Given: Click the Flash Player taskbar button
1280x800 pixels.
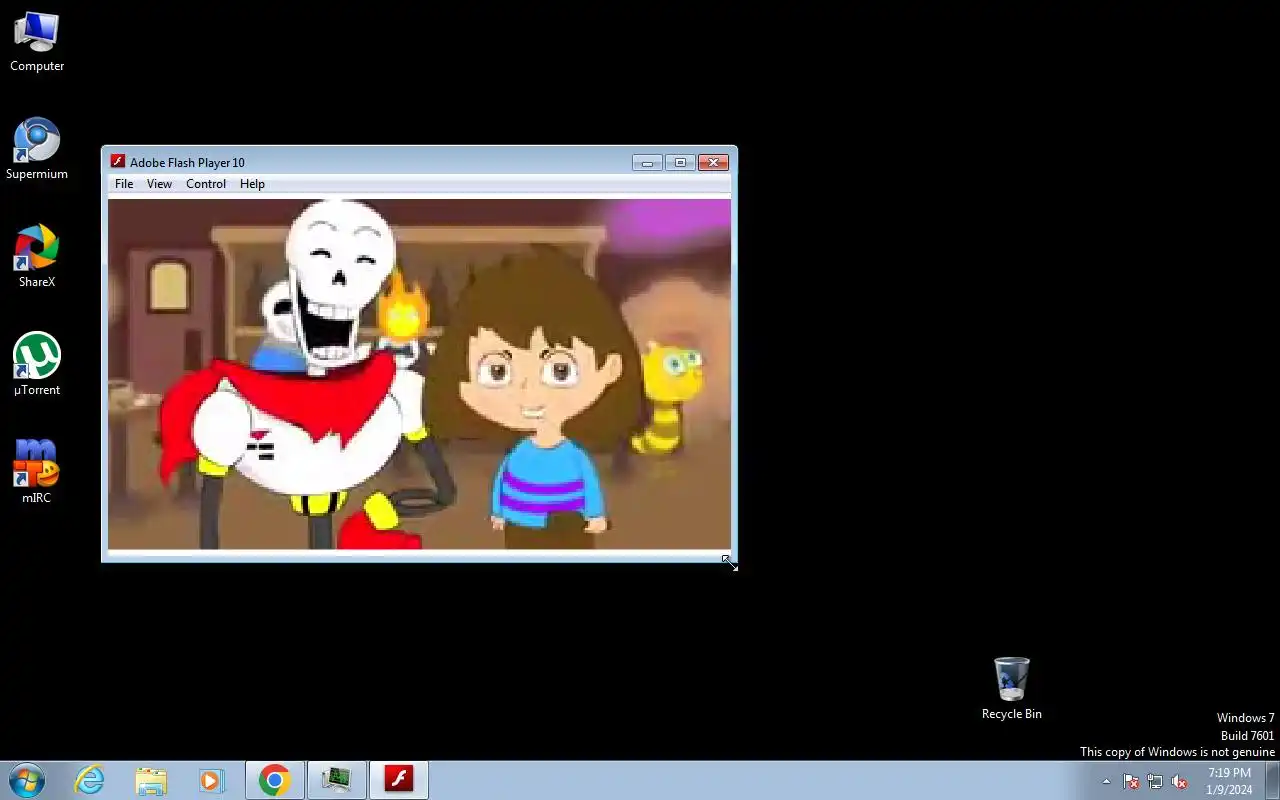Looking at the screenshot, I should [399, 780].
